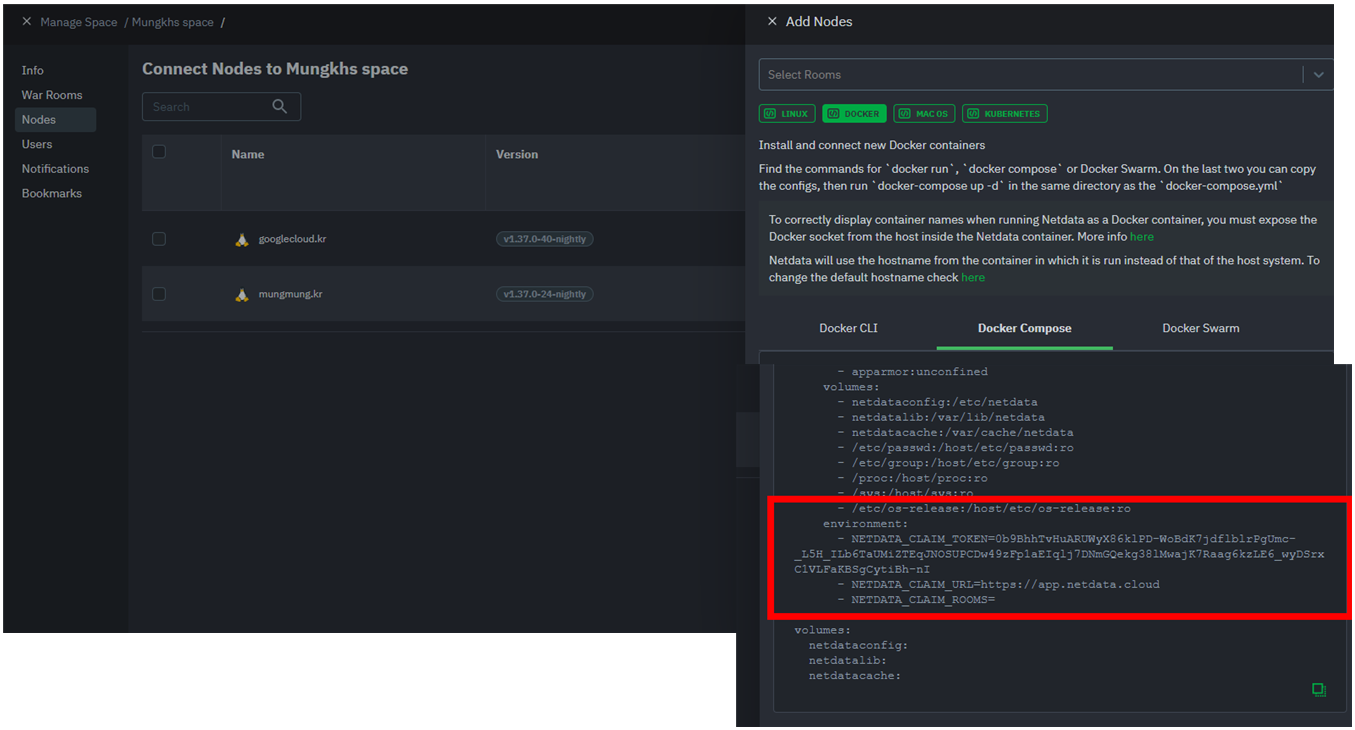Open the Select Rooms dropdown arrow

(x=1318, y=75)
